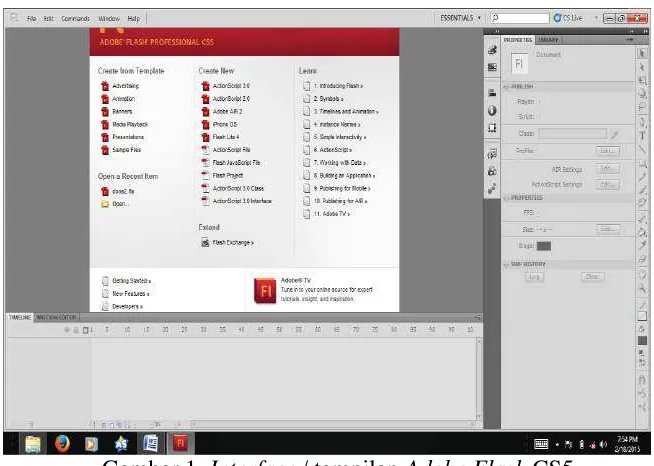654x466 pixels.
Task: Select the Subselection tool
Action: [642, 67]
